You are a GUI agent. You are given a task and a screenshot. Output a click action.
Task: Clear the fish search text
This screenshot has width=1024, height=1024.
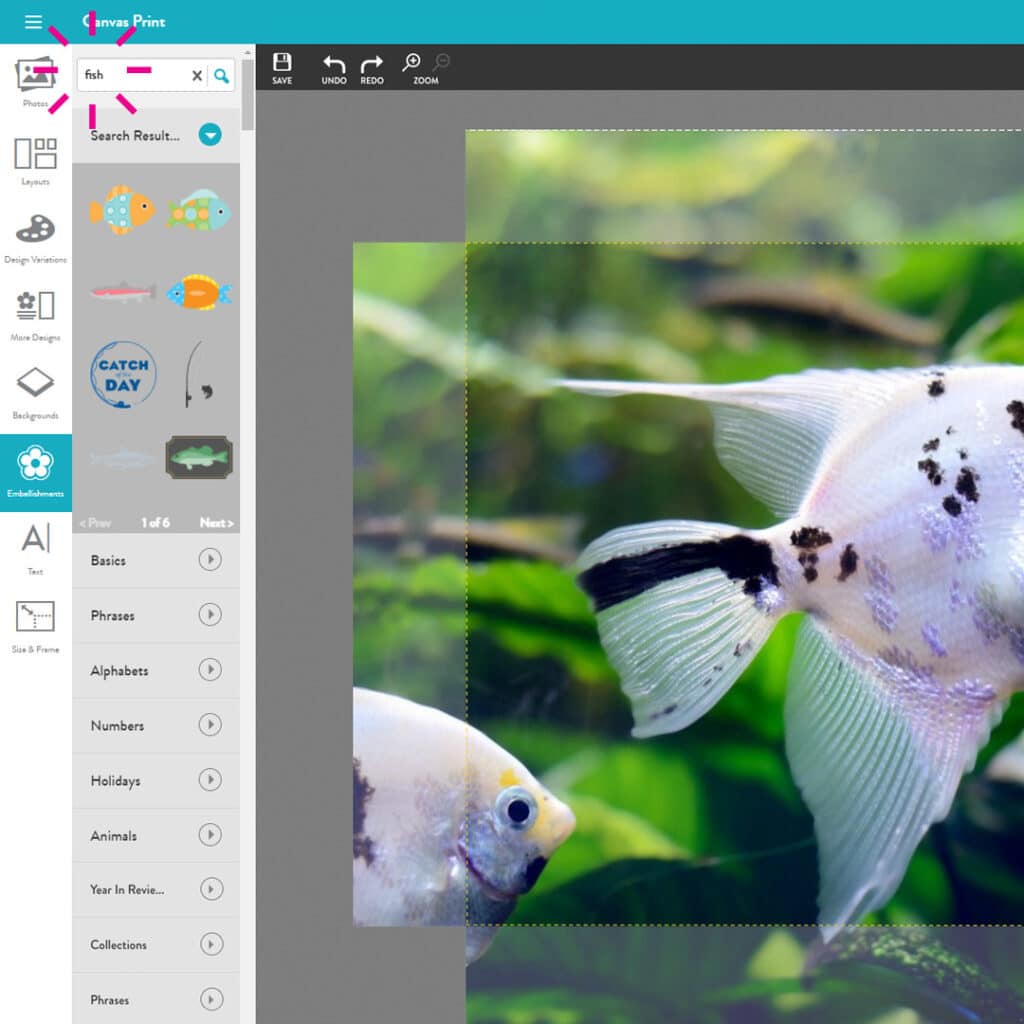[197, 75]
